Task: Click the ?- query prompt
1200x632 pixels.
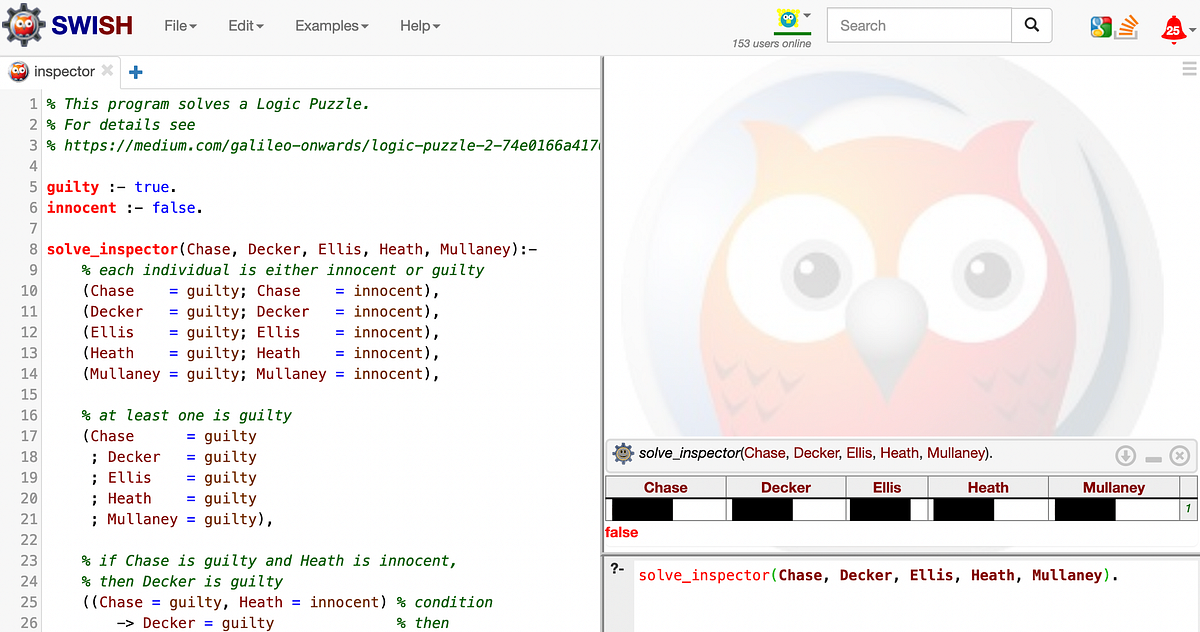Action: 617,568
